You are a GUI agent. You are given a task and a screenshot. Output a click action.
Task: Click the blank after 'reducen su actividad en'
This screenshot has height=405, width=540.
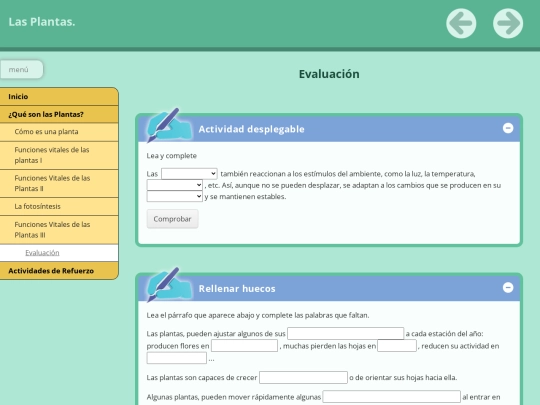coord(177,358)
